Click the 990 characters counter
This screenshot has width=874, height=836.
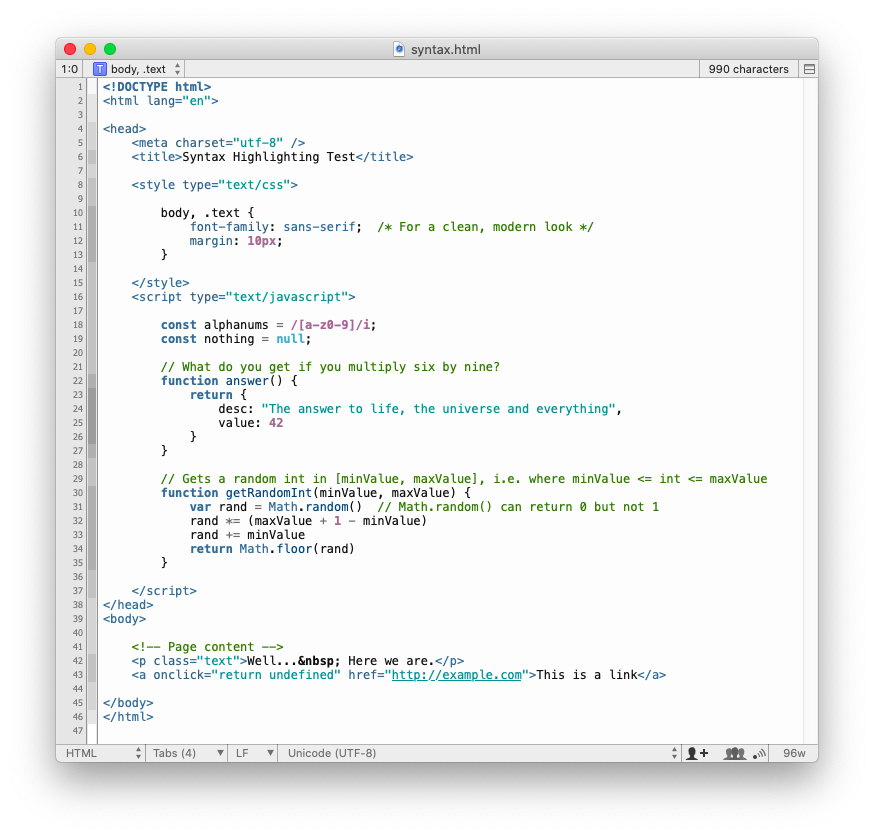pyautogui.click(x=748, y=69)
